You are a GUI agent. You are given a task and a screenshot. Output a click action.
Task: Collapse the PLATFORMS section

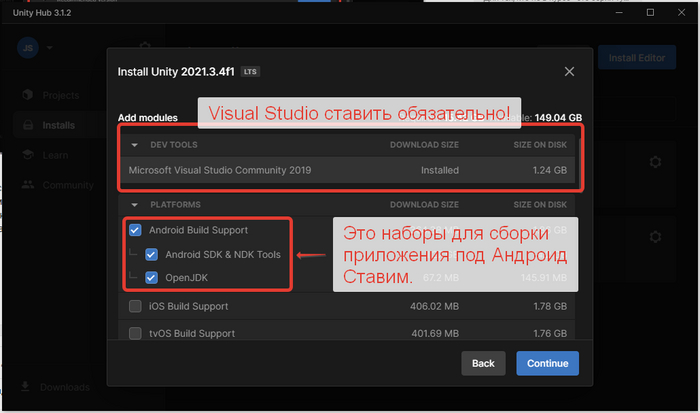[134, 204]
